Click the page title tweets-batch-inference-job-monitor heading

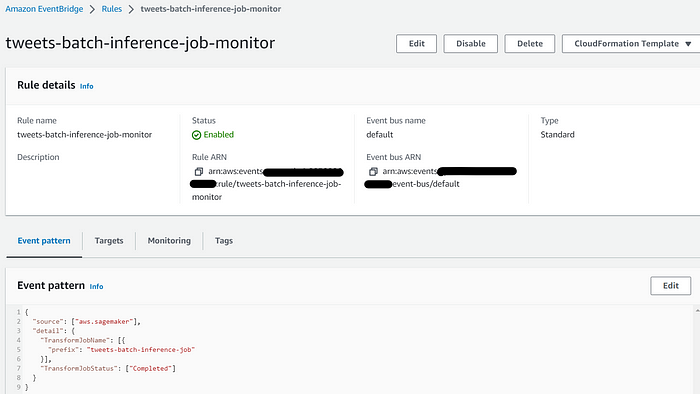pyautogui.click(x=140, y=43)
